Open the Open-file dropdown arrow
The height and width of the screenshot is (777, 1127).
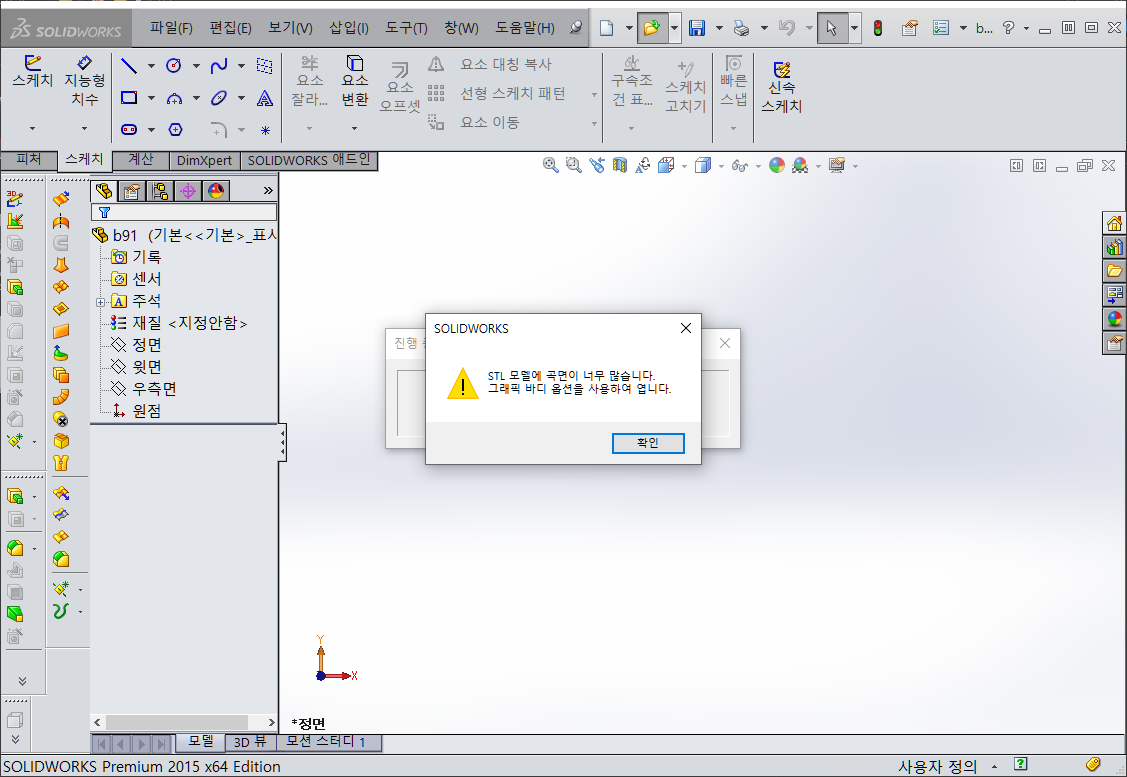(x=674, y=28)
